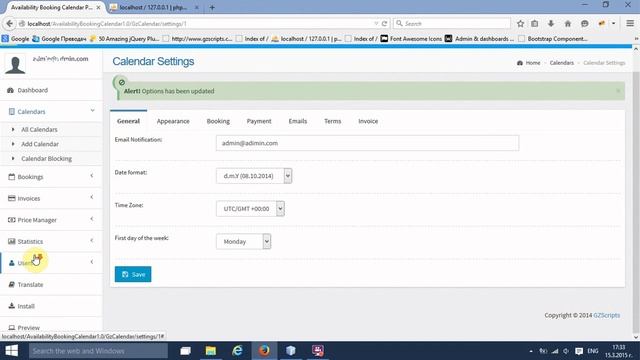Viewport: 640px width, 360px height.
Task: Click the Bookings calendar icon
Action: (11, 177)
